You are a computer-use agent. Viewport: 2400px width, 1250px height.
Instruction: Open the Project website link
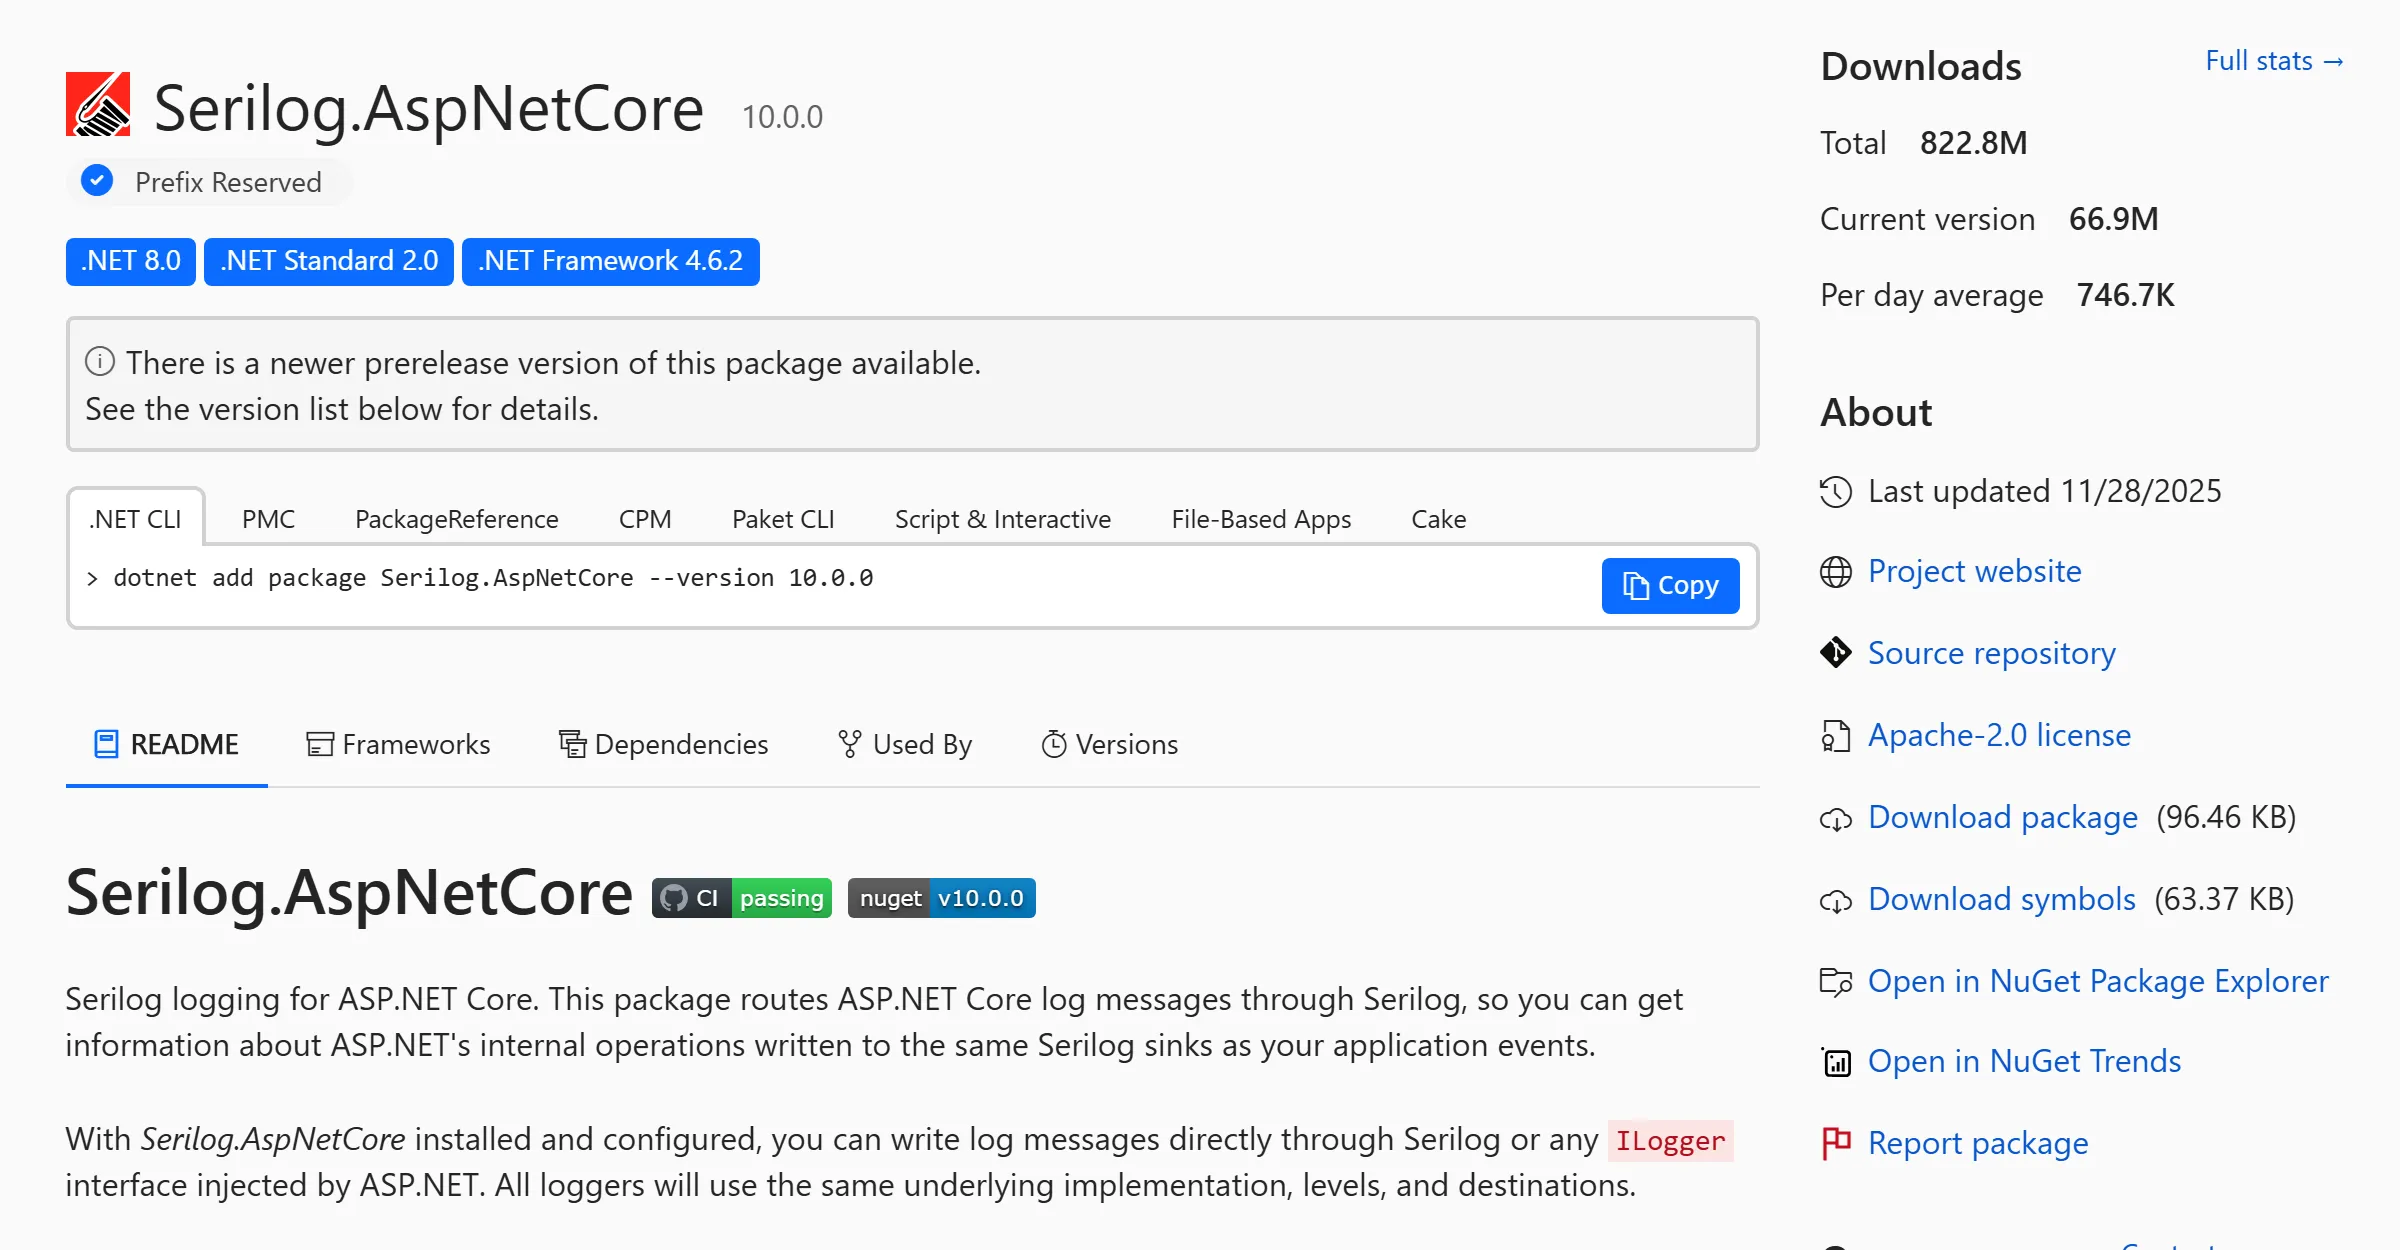1974,571
